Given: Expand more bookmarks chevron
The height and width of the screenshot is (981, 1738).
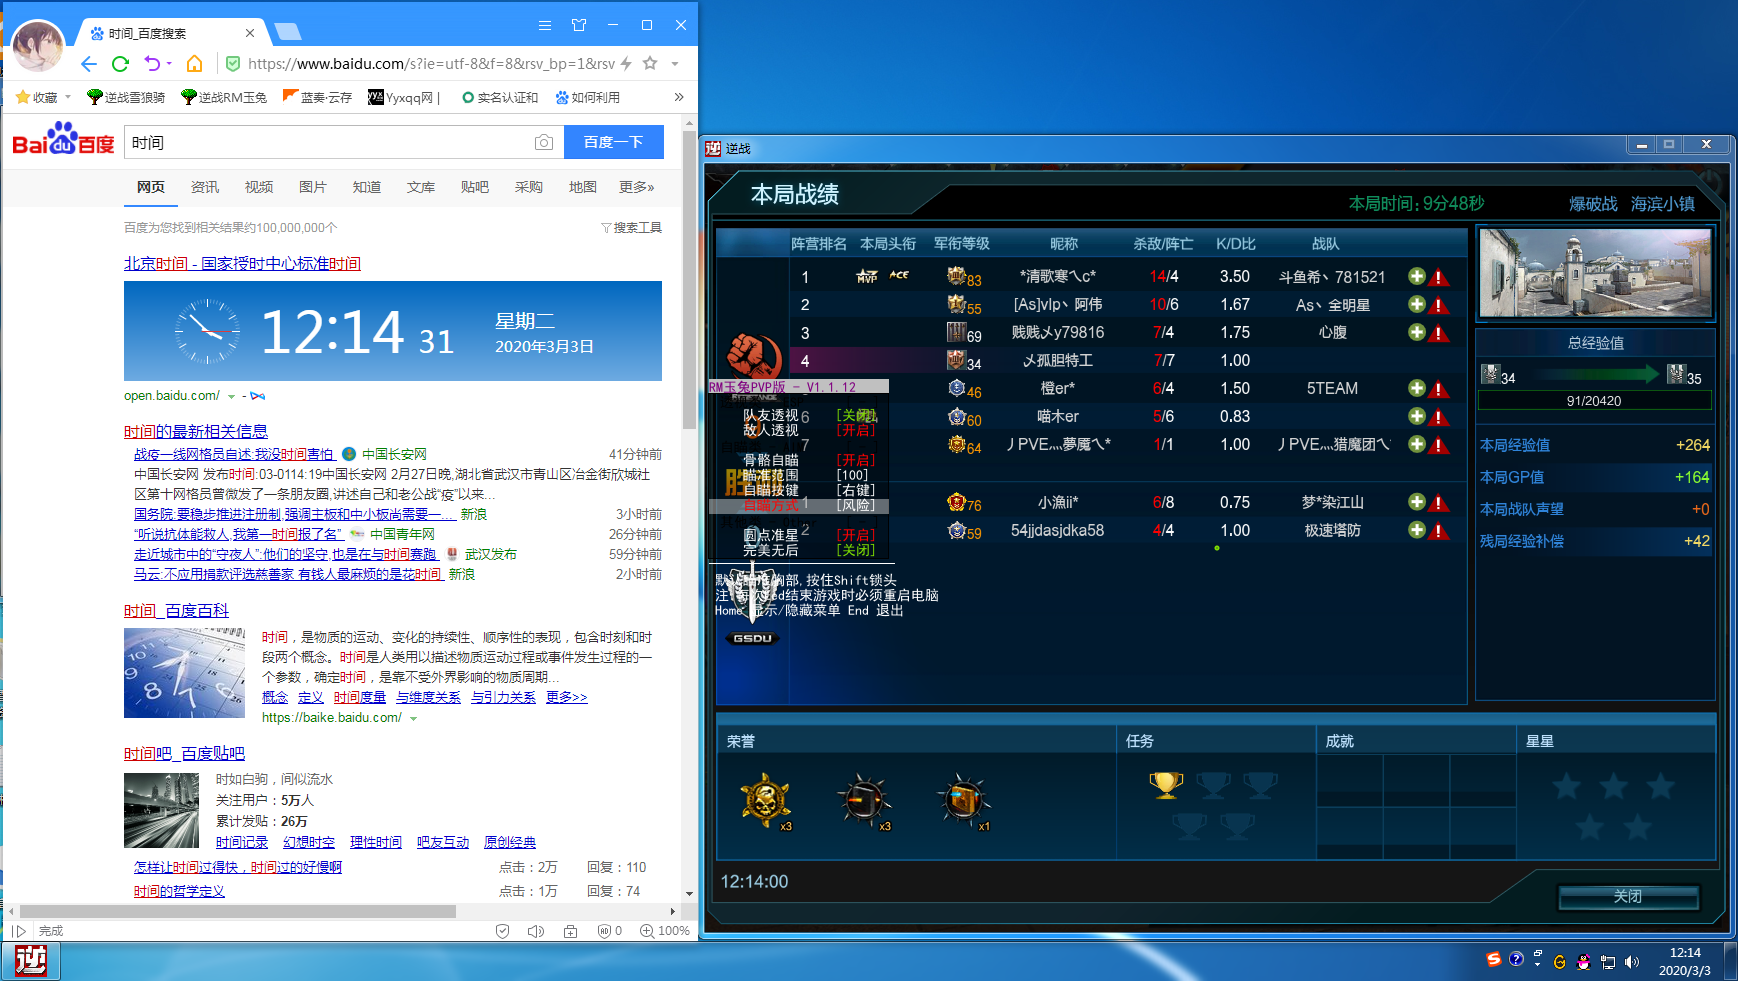Looking at the screenshot, I should [679, 97].
